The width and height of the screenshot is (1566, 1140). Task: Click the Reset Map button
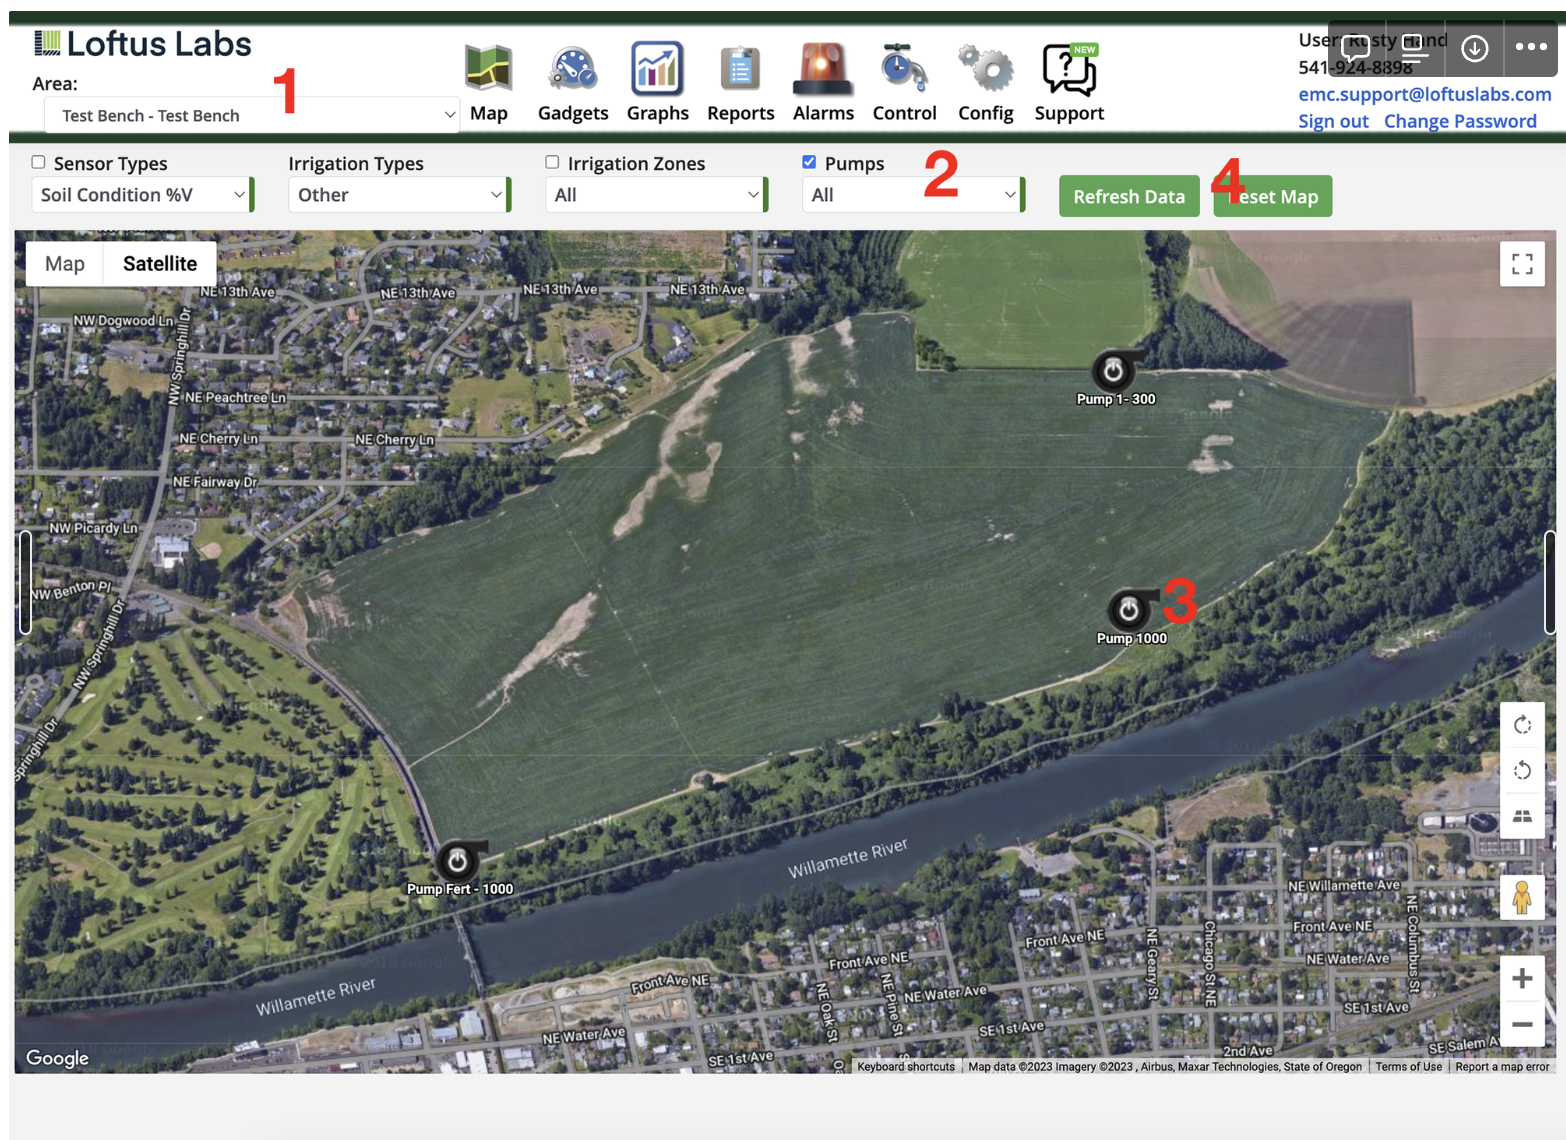click(1273, 197)
